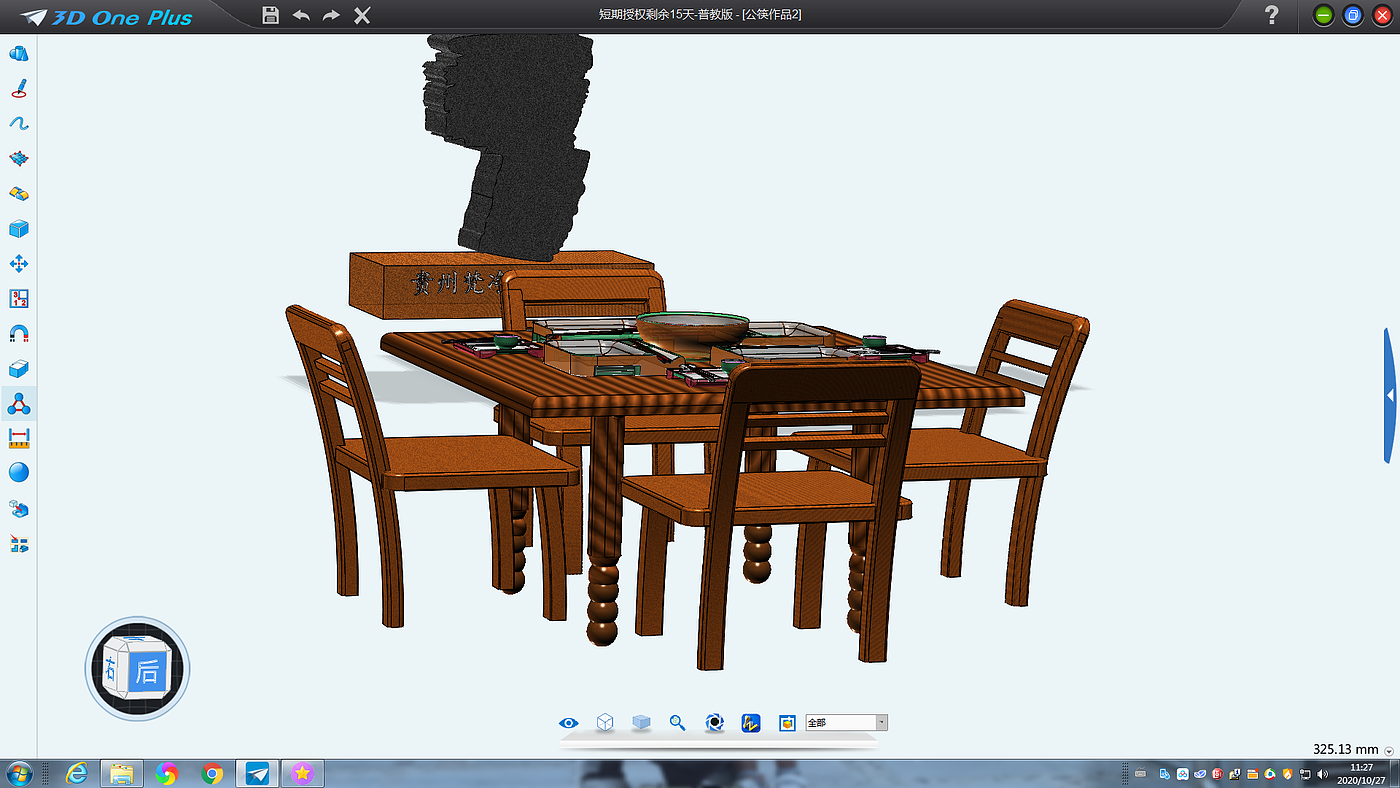Screen dimensions: 1400x788
Task: Pick the blue sphere material tool
Action: tap(18, 472)
